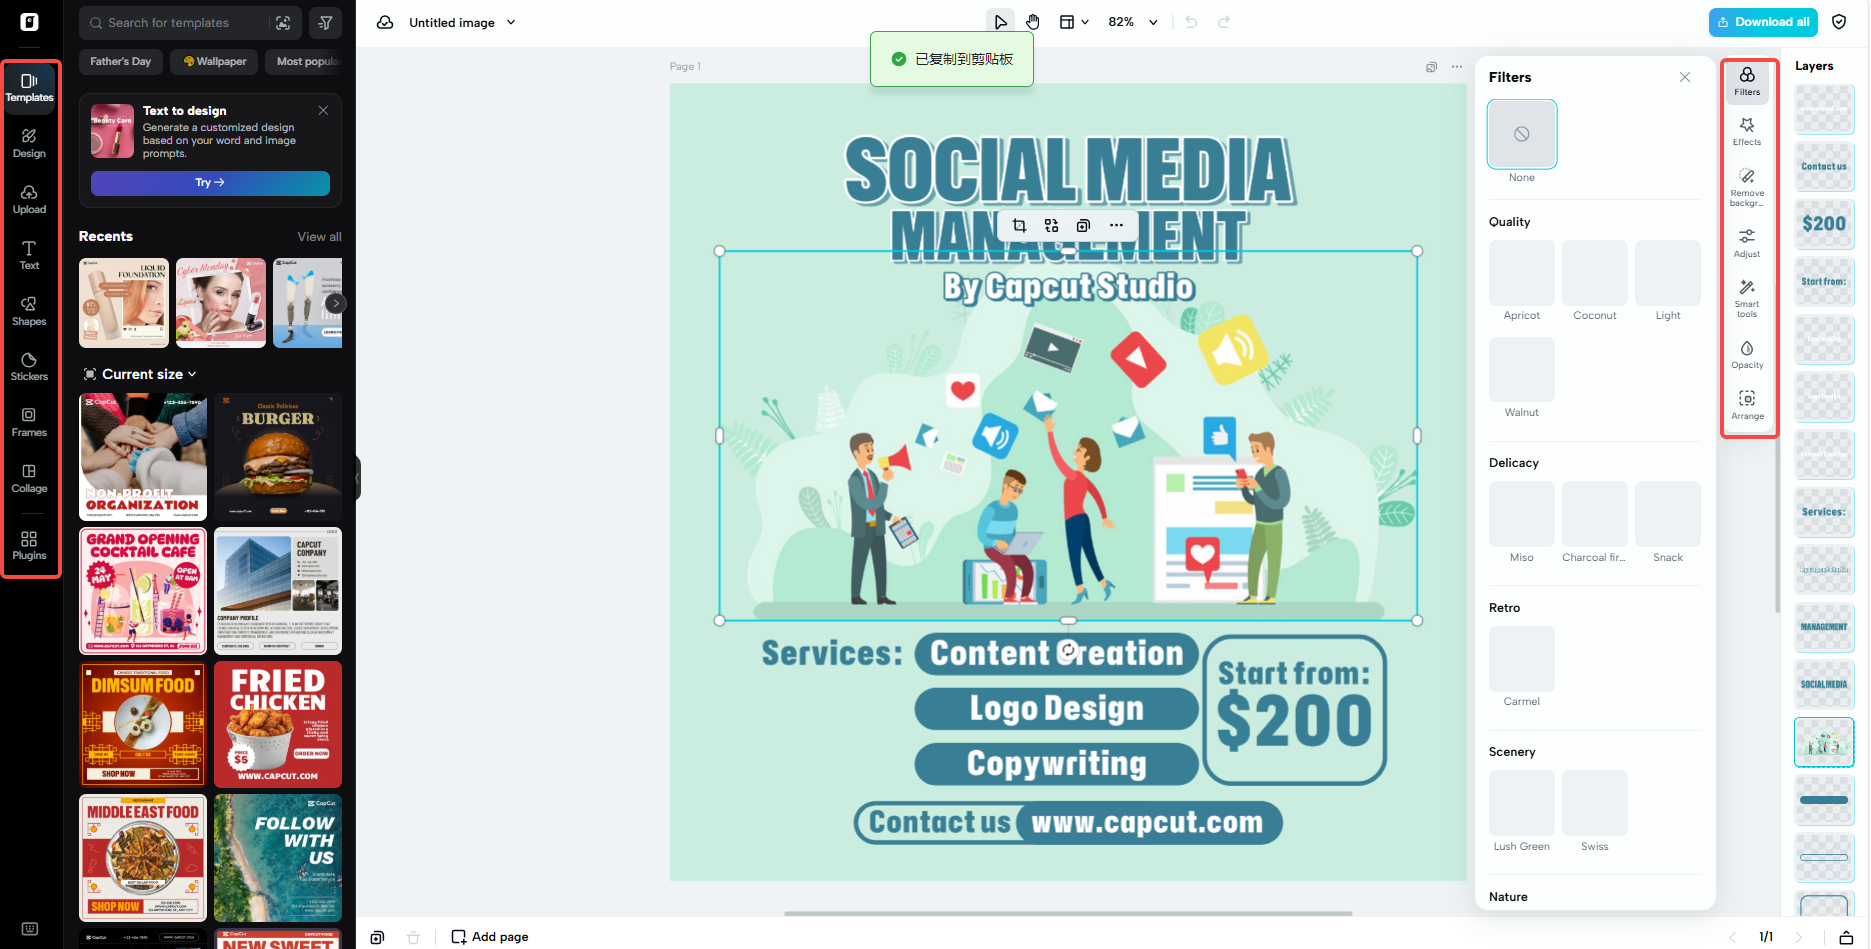
Task: Choose the Burger template
Action: (278, 457)
